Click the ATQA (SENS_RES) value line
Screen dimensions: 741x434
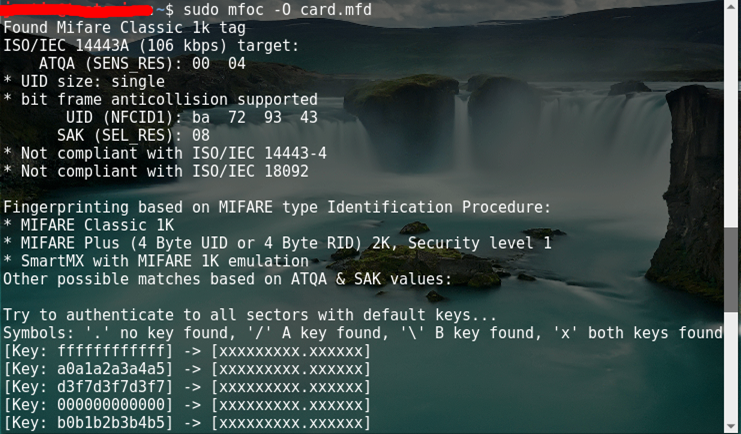[142, 63]
